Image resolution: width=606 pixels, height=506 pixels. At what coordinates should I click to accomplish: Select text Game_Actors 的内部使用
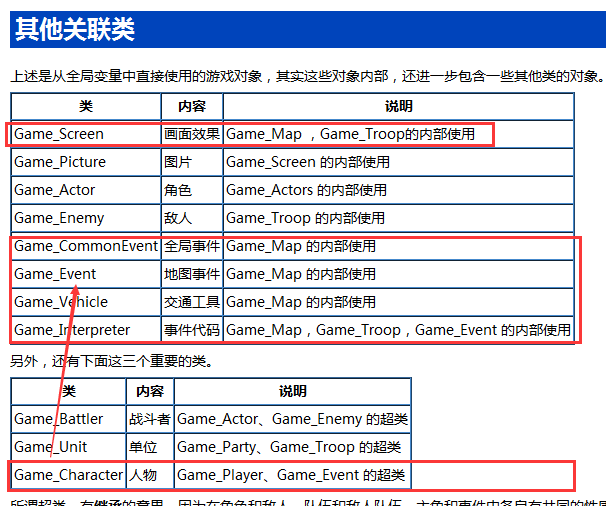point(306,190)
